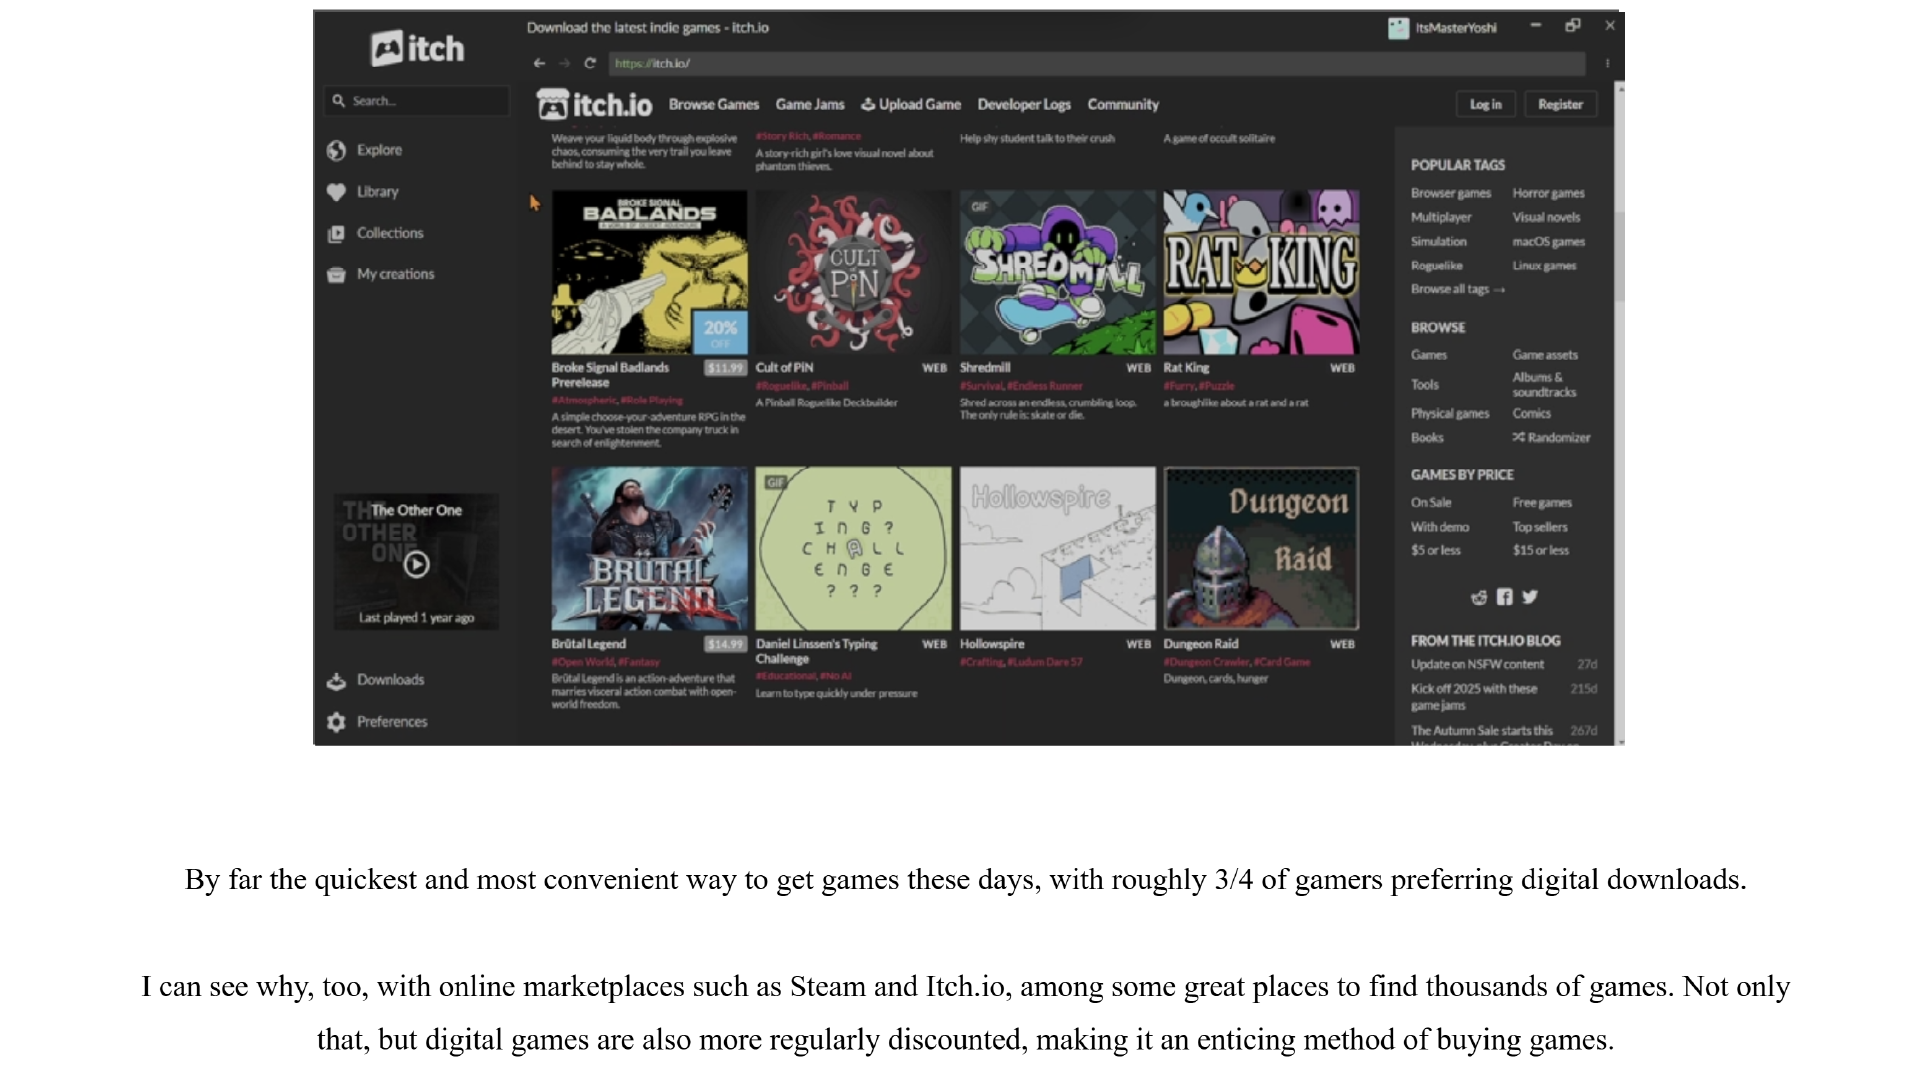The height and width of the screenshot is (1080, 1920).
Task: Click the Randomizer link in Browse
Action: pos(1551,438)
